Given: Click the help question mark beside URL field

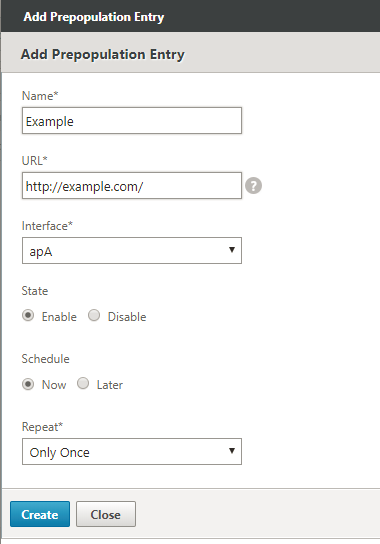Looking at the screenshot, I should 253,186.
